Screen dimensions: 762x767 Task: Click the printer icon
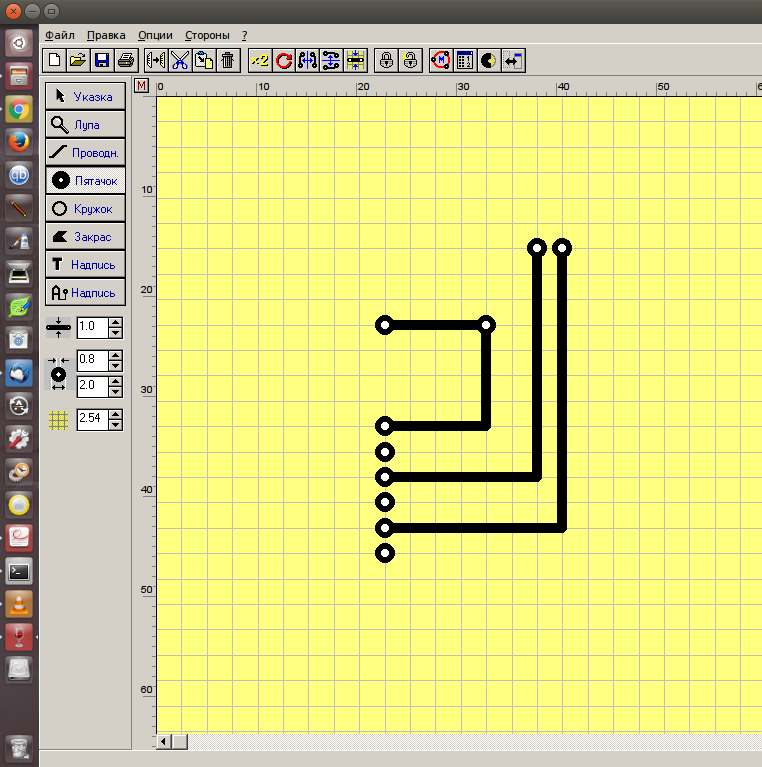point(125,61)
